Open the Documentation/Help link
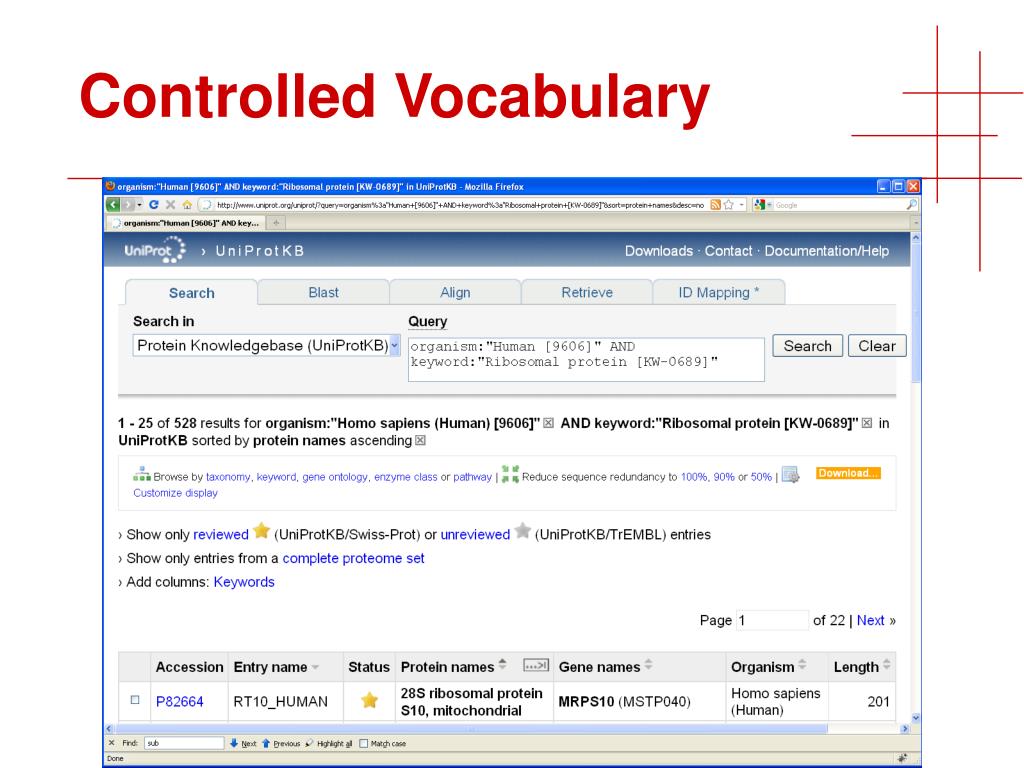The image size is (1024, 768). click(x=826, y=251)
